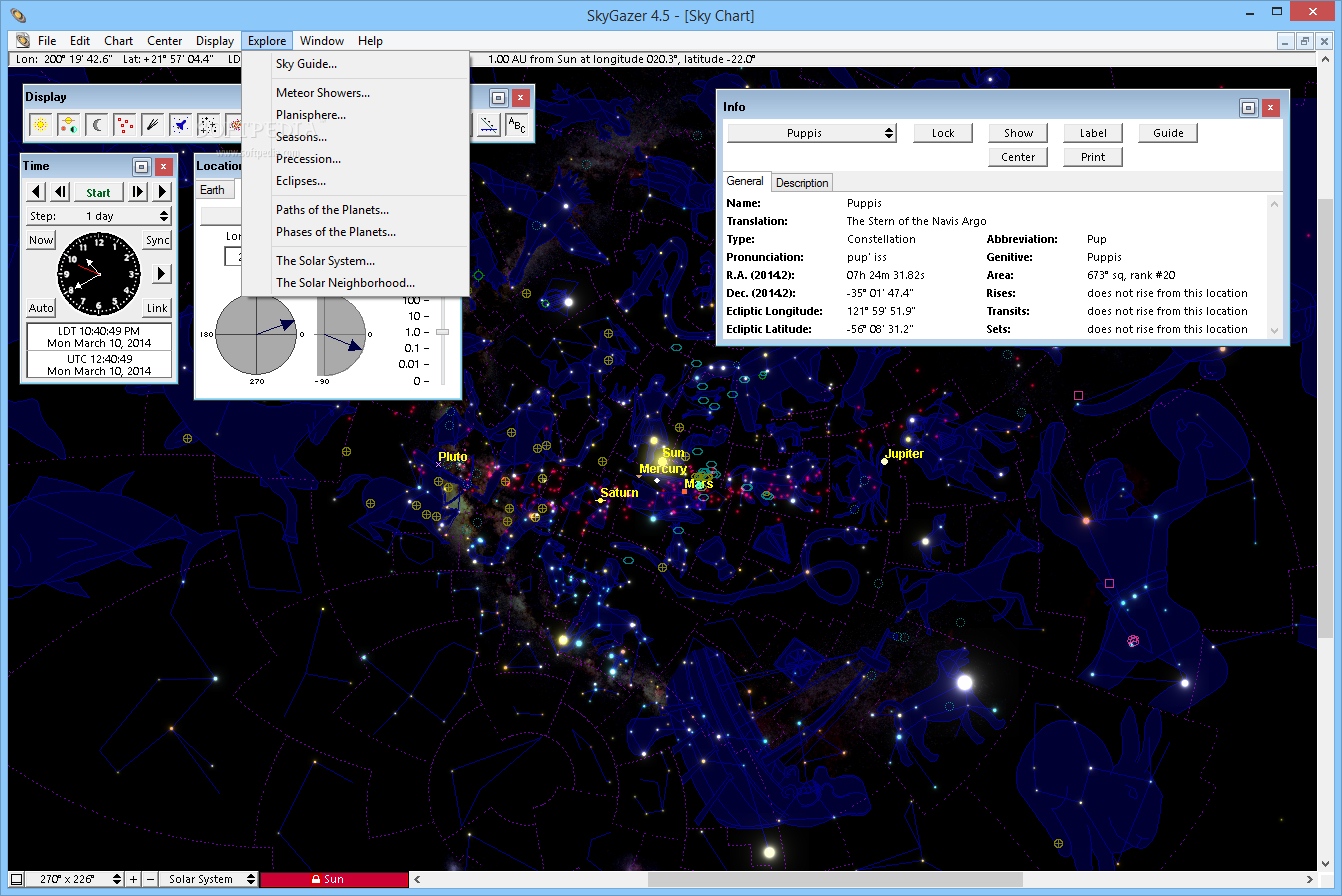Toggle Sun display icon in Display panel
This screenshot has height=896, width=1342.
coord(41,125)
